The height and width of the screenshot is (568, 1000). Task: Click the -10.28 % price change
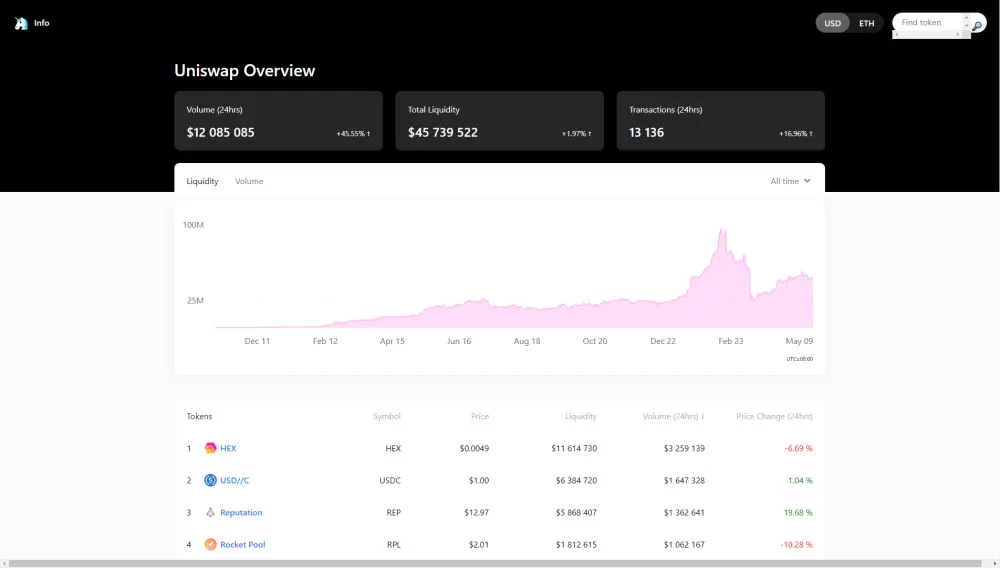point(796,544)
